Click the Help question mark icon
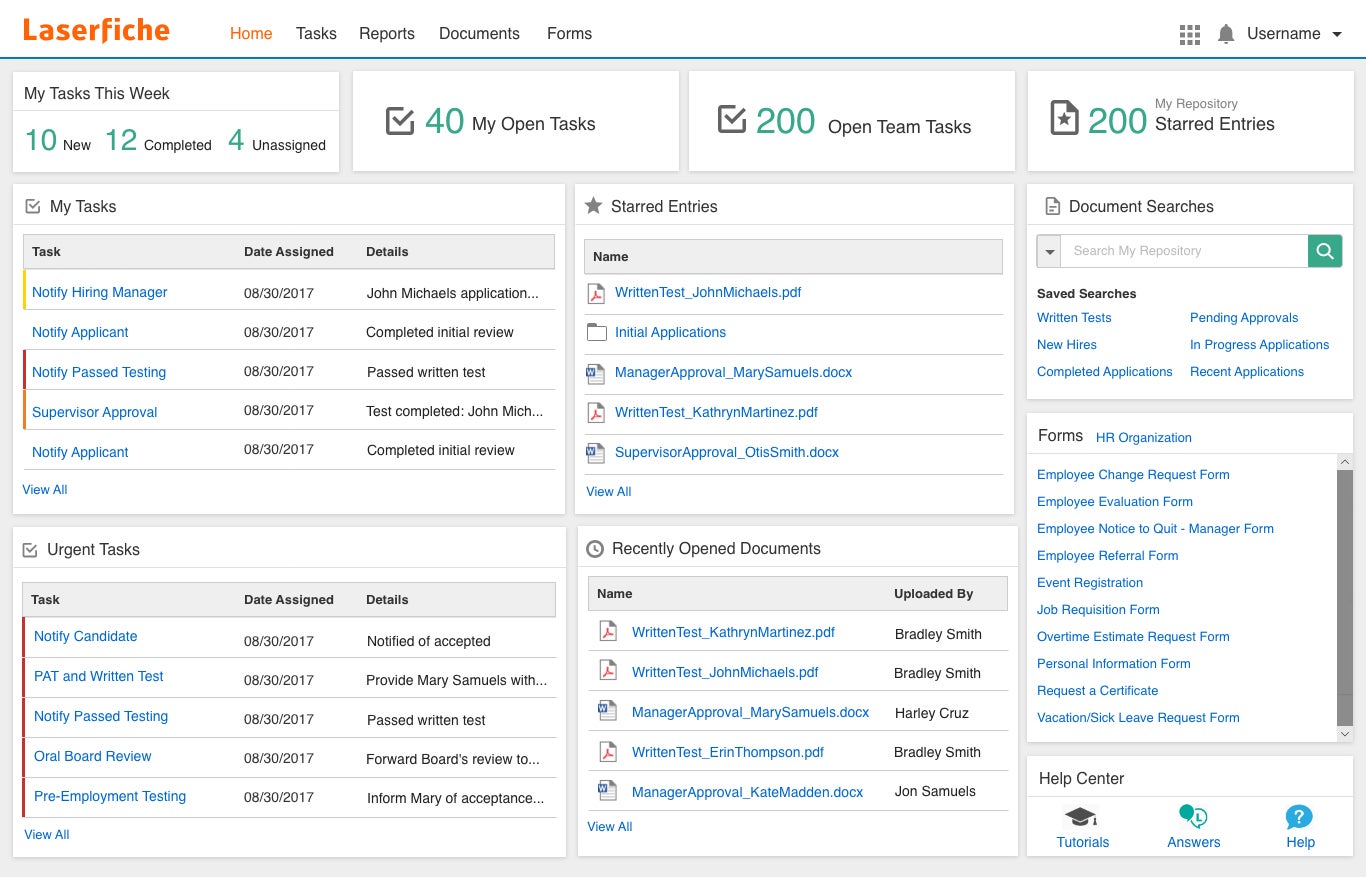The width and height of the screenshot is (1366, 877). click(1299, 816)
